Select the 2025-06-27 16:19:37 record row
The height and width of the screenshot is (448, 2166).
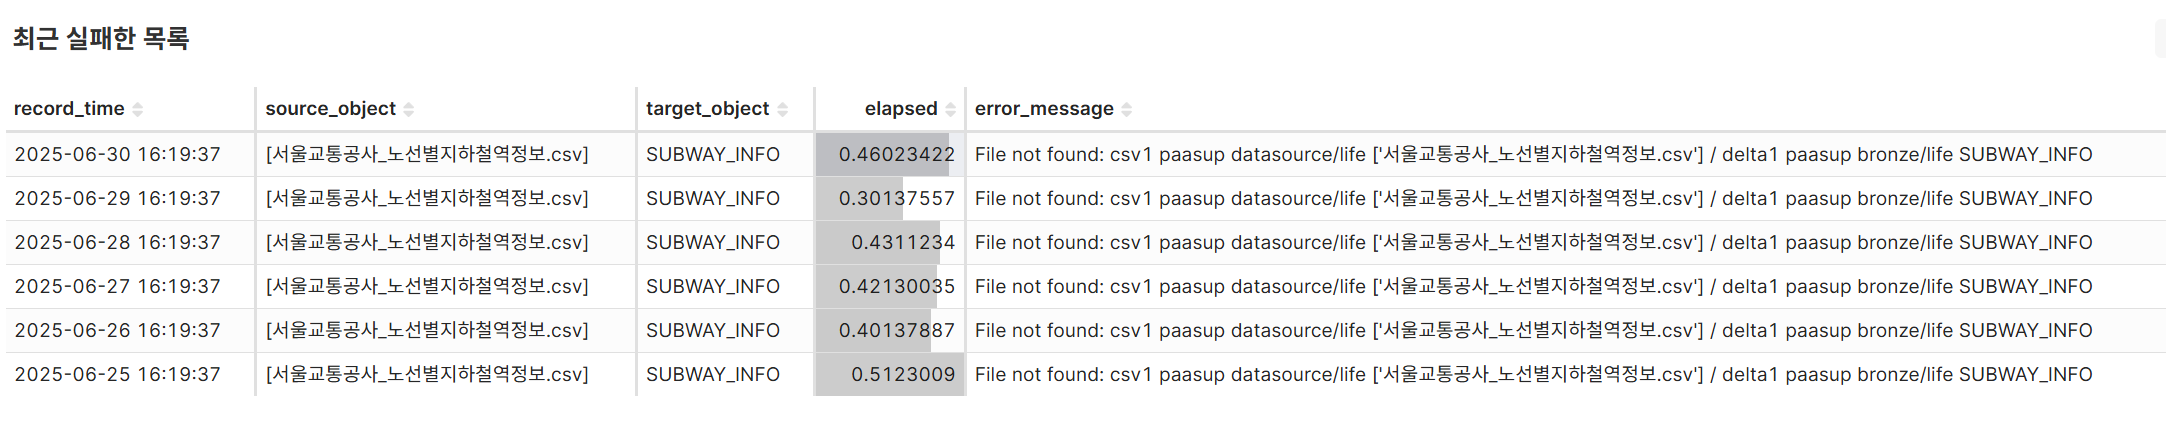[x=1085, y=286]
